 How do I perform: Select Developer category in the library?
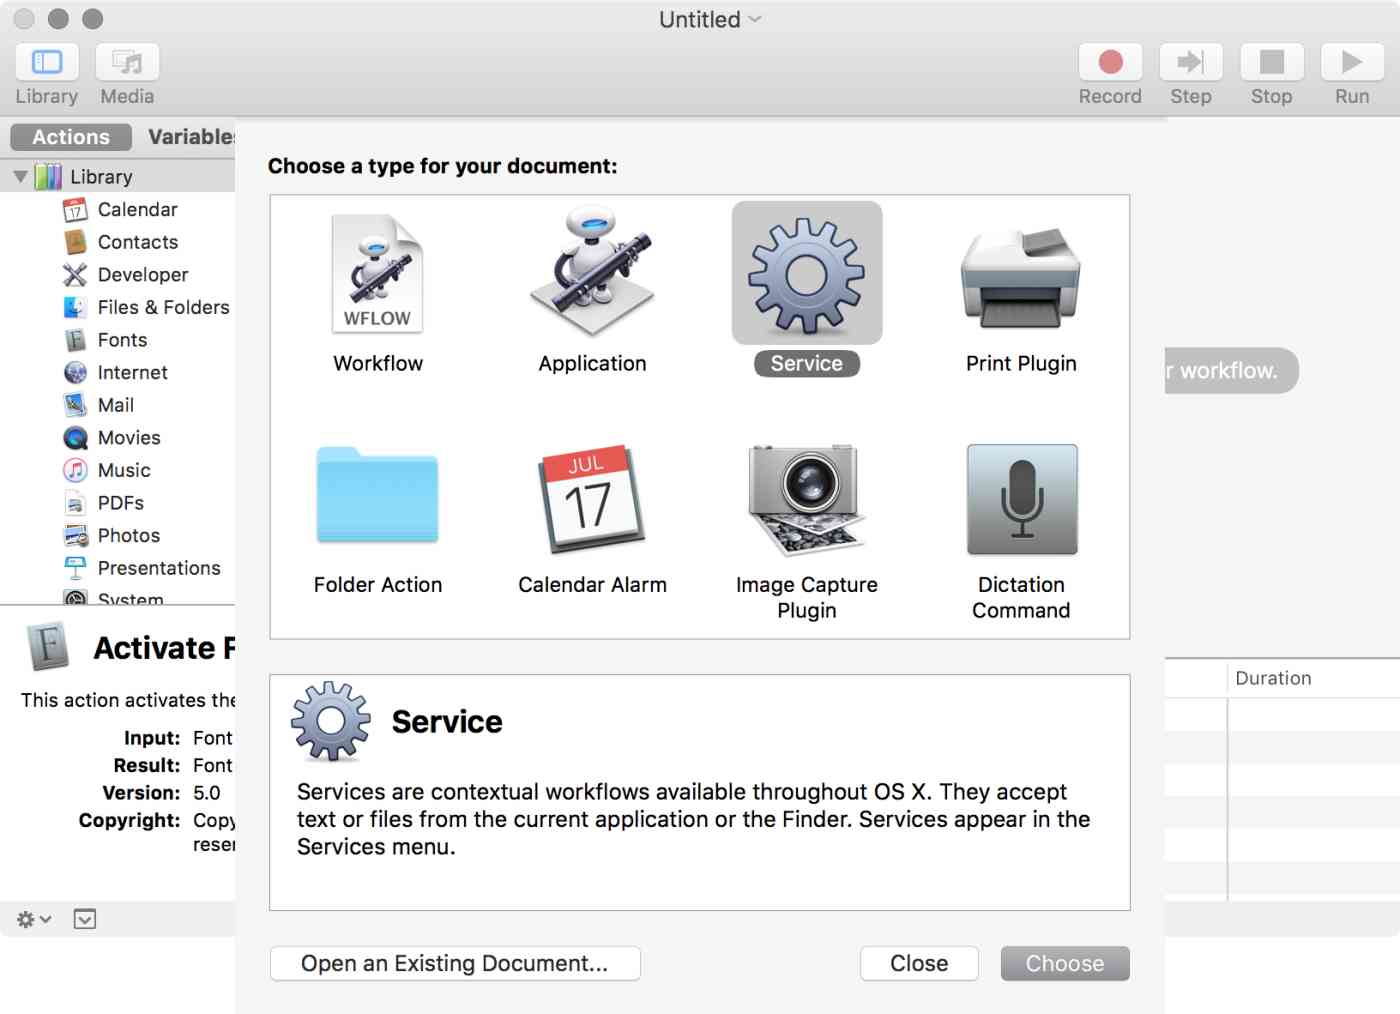click(118, 274)
